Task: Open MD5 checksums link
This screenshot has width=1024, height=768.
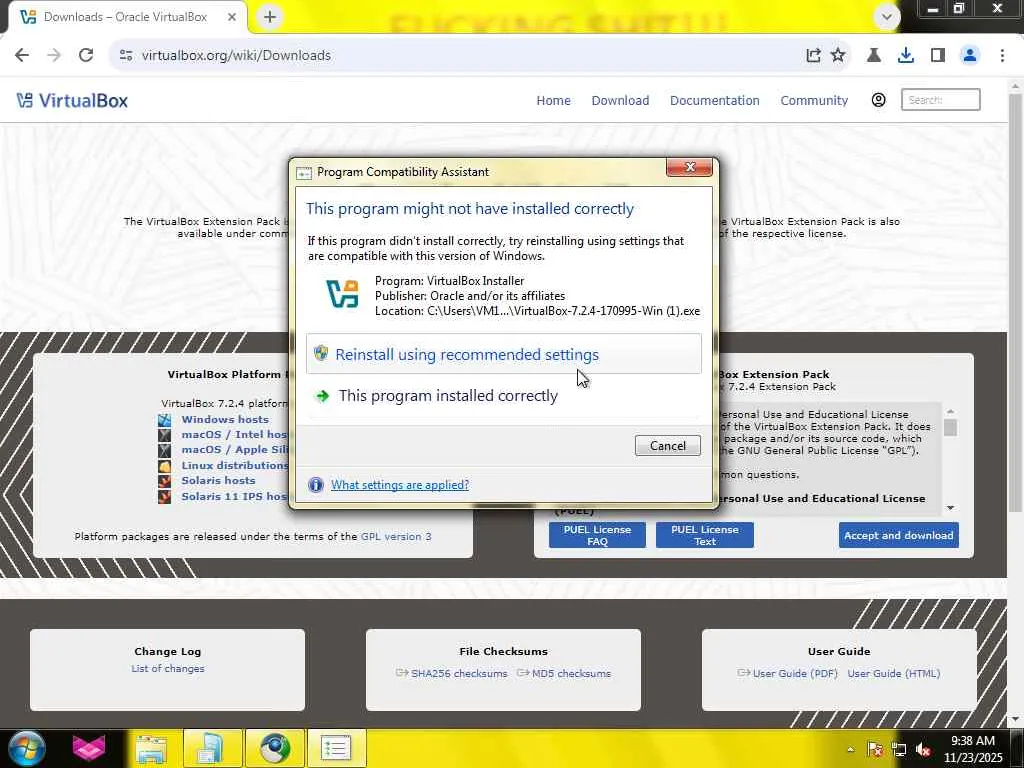Action: (571, 673)
